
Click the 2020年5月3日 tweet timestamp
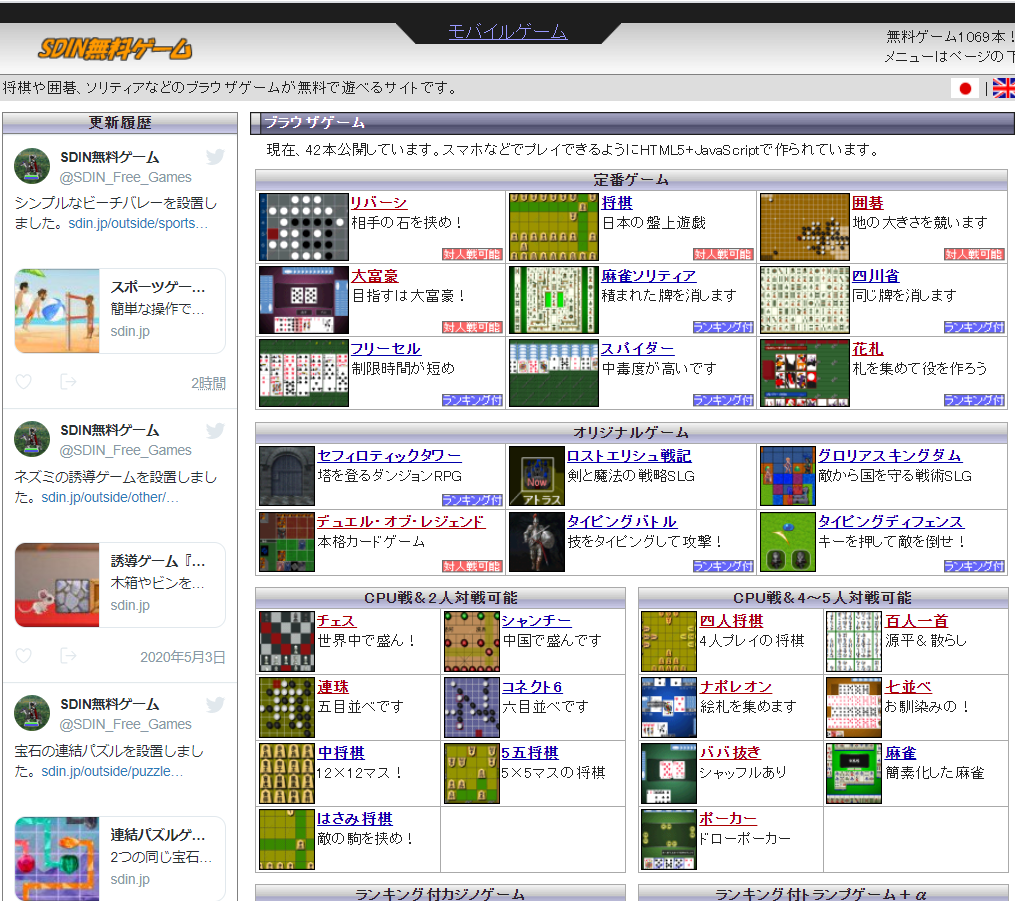pyautogui.click(x=183, y=657)
